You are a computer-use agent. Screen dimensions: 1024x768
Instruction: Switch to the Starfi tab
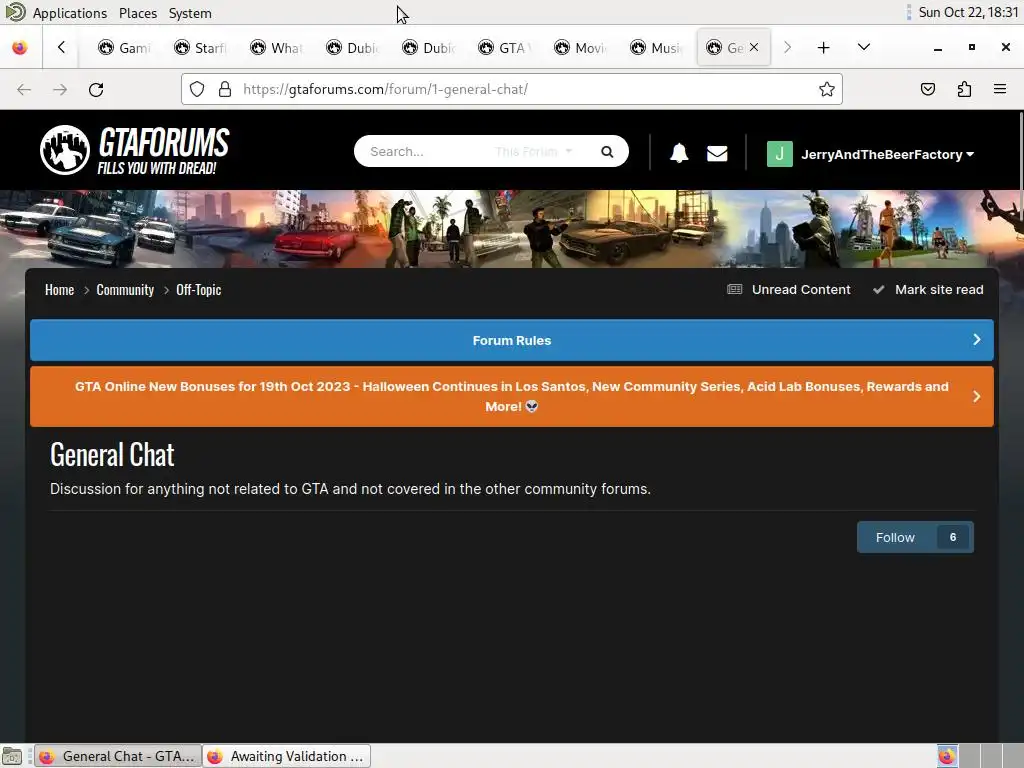[x=200, y=48]
